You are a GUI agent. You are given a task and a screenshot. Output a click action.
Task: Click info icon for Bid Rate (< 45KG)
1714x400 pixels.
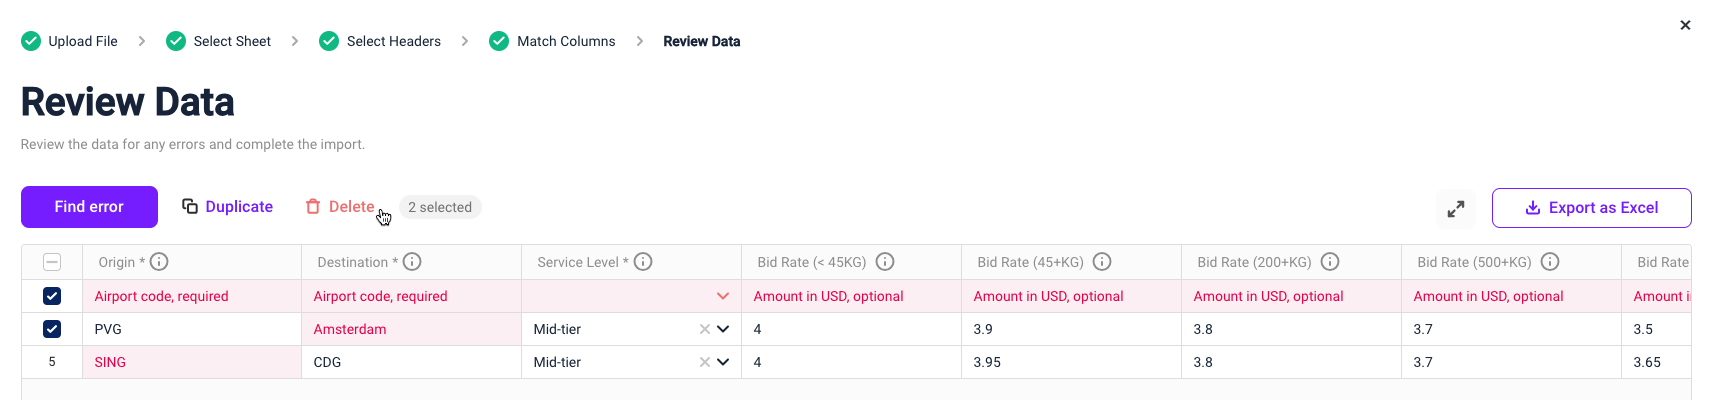tap(885, 262)
